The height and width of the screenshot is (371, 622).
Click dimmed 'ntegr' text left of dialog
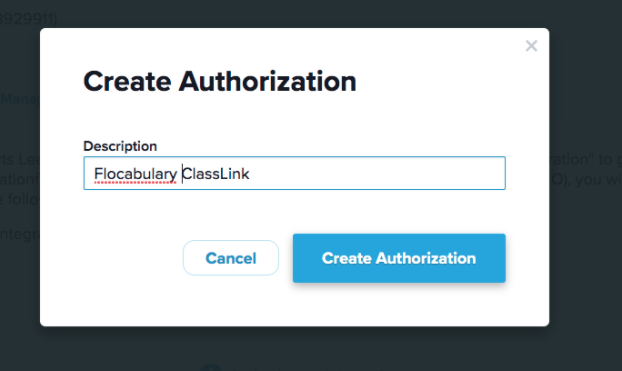click(20, 235)
